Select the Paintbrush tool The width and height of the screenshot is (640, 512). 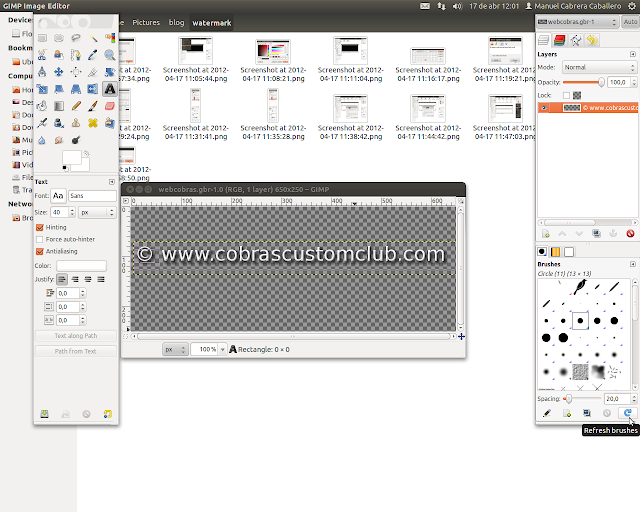93,106
